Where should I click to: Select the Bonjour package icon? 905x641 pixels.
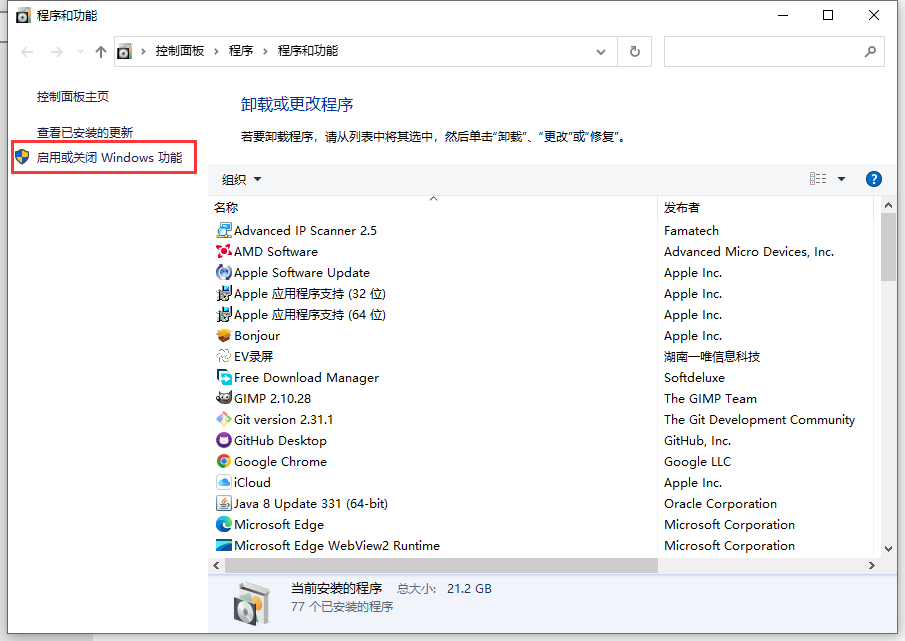point(223,335)
